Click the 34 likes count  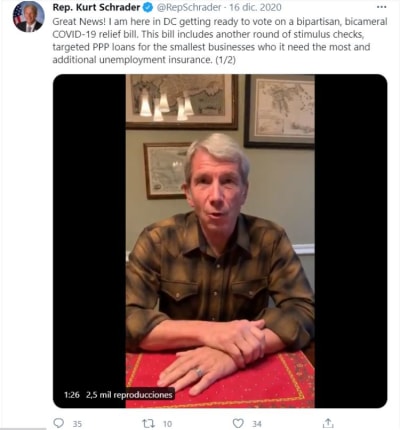[257, 424]
